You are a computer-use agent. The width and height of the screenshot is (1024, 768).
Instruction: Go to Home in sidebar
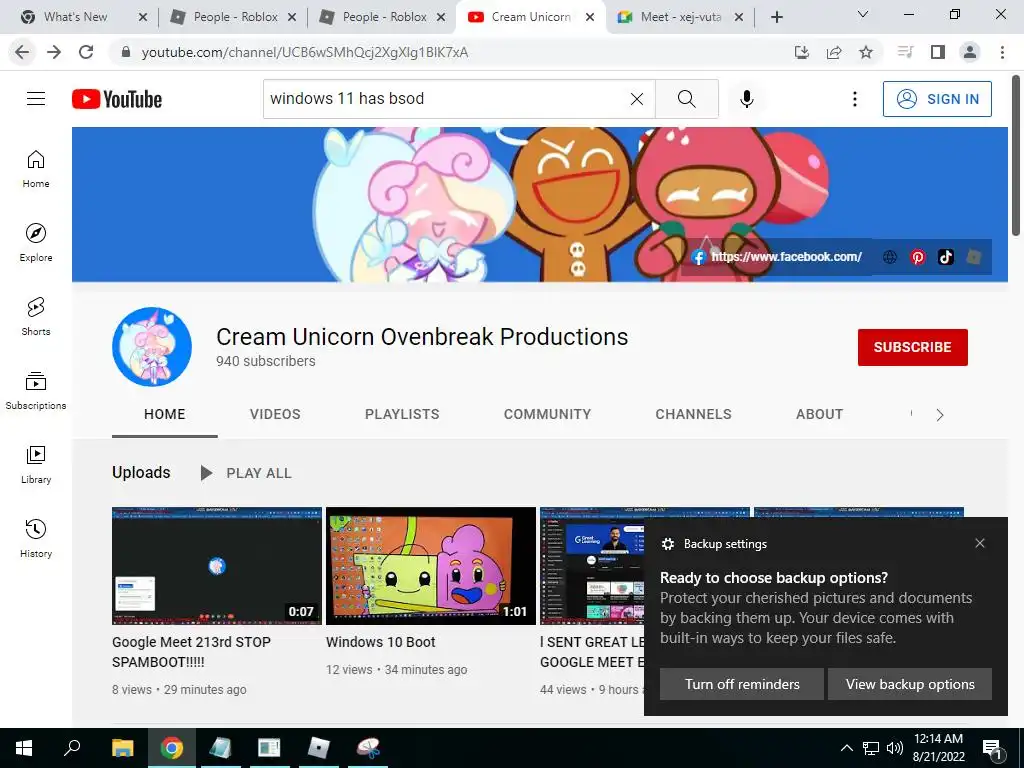(36, 168)
